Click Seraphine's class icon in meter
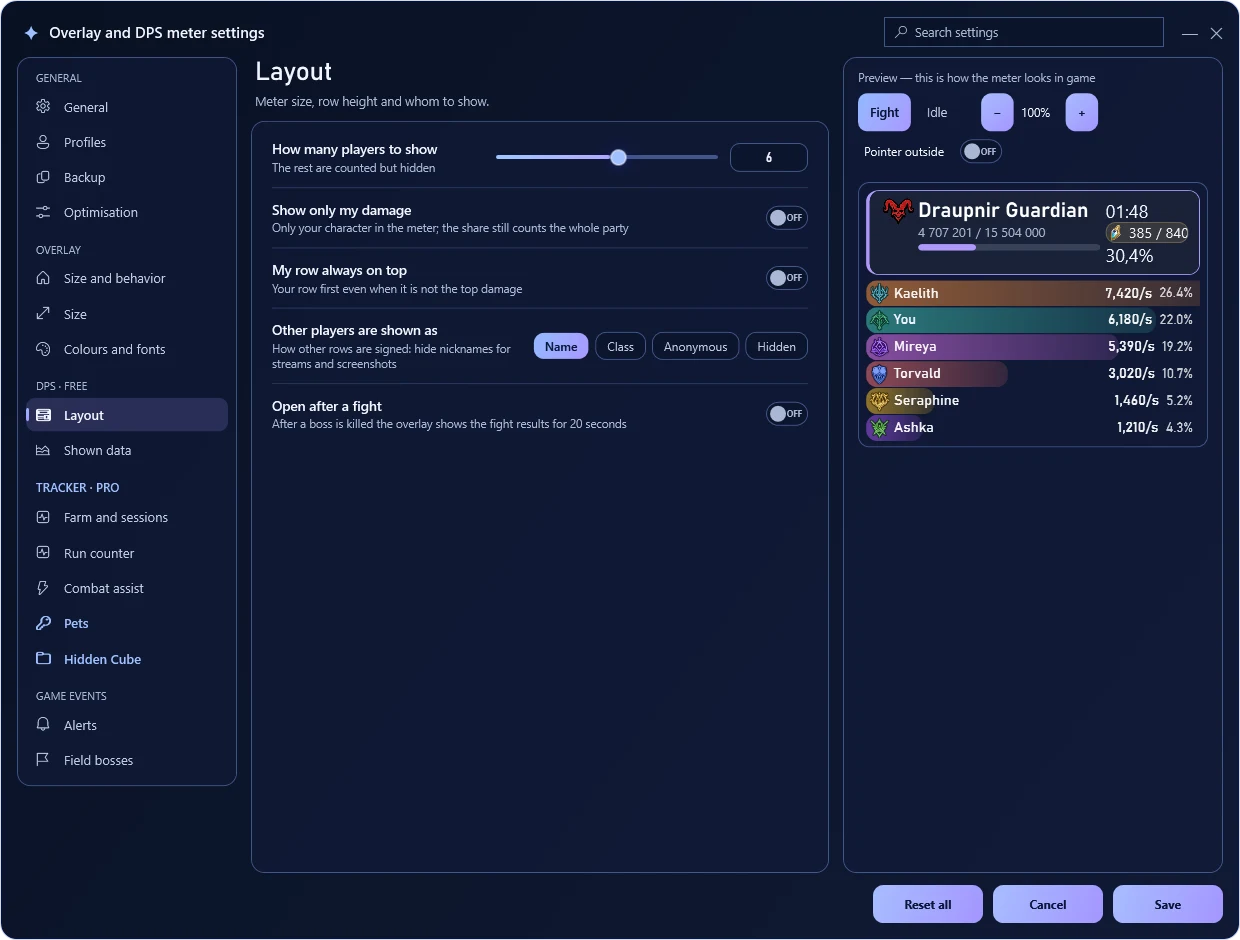The height and width of the screenshot is (940, 1240). click(879, 401)
